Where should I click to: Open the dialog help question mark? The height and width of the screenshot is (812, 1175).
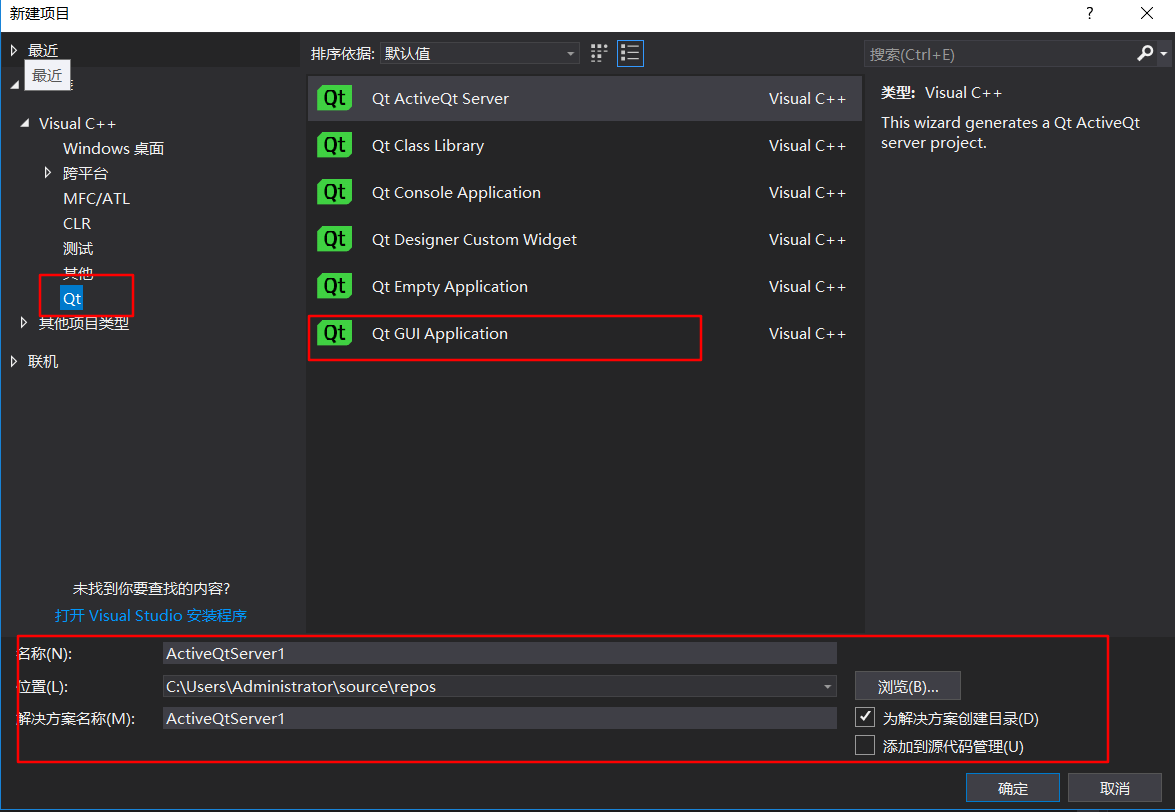pos(1090,13)
